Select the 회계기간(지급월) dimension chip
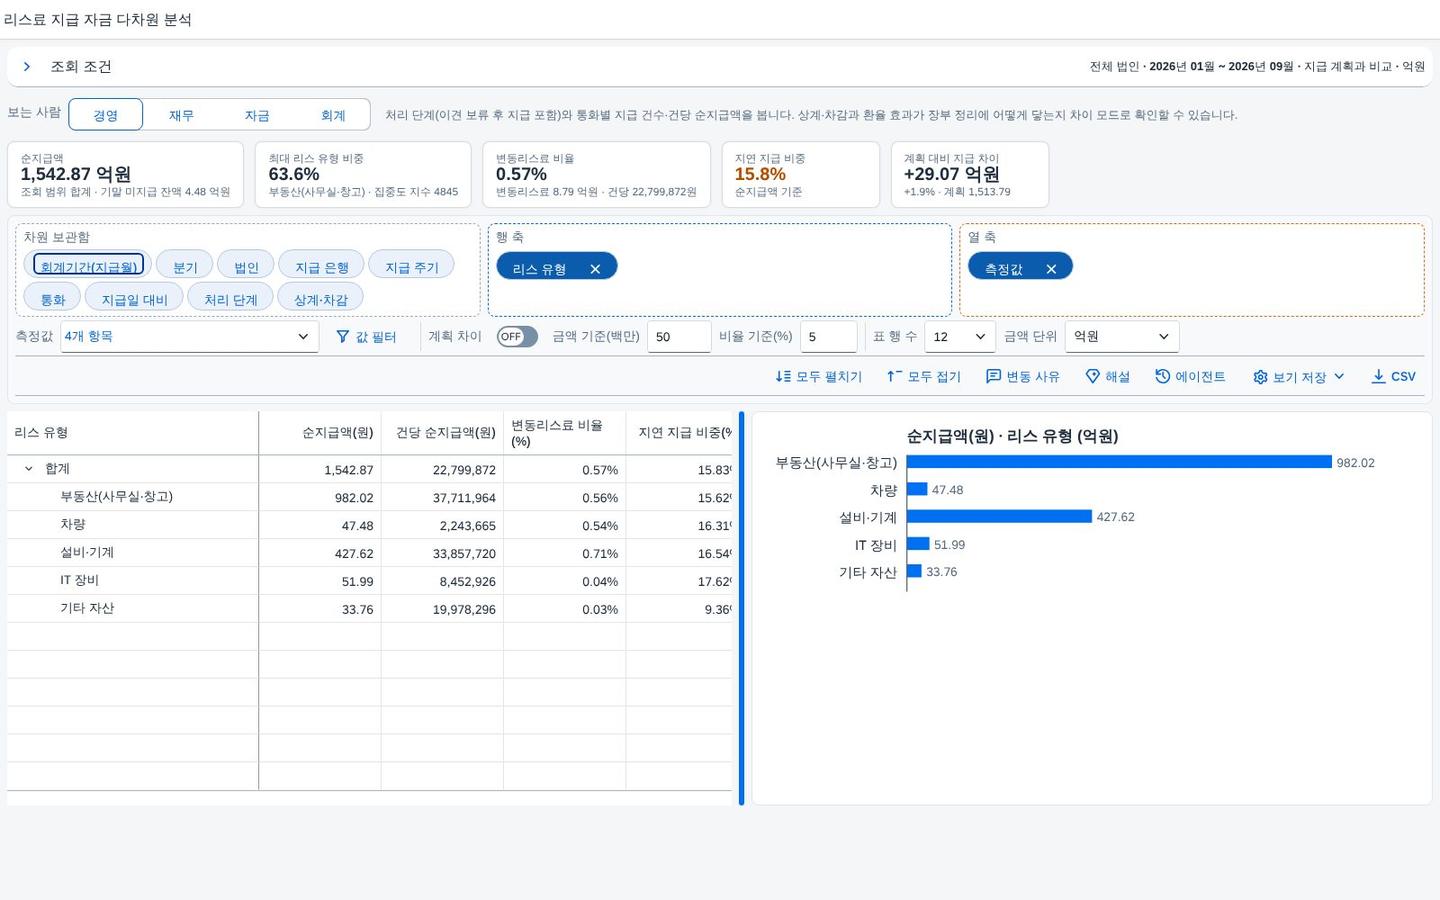Viewport: 1440px width, 900px height. pyautogui.click(x=88, y=265)
